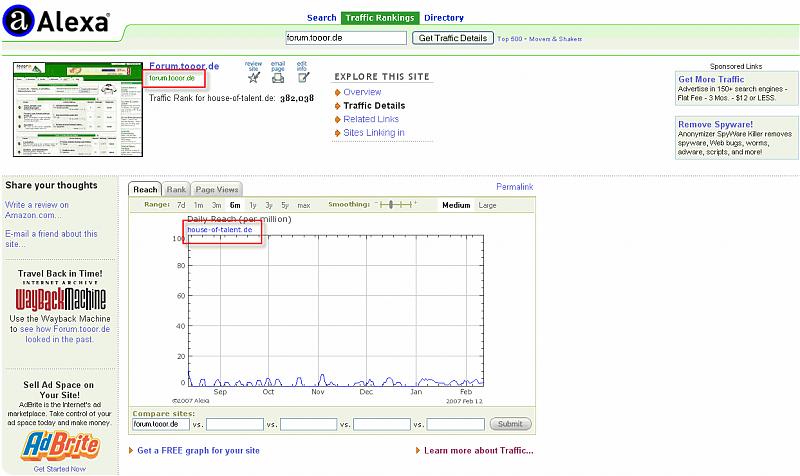Open the Search menu item
Viewport: 800px width, 476px height.
321,18
